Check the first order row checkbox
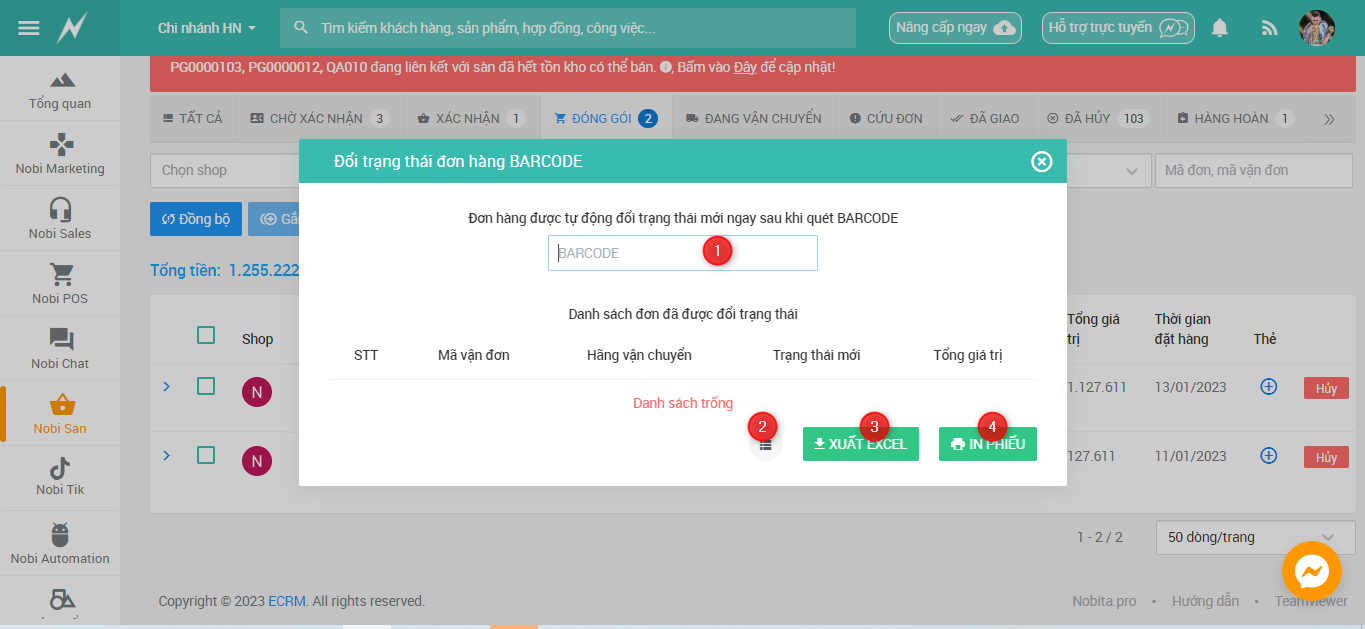1365x629 pixels. tap(206, 386)
